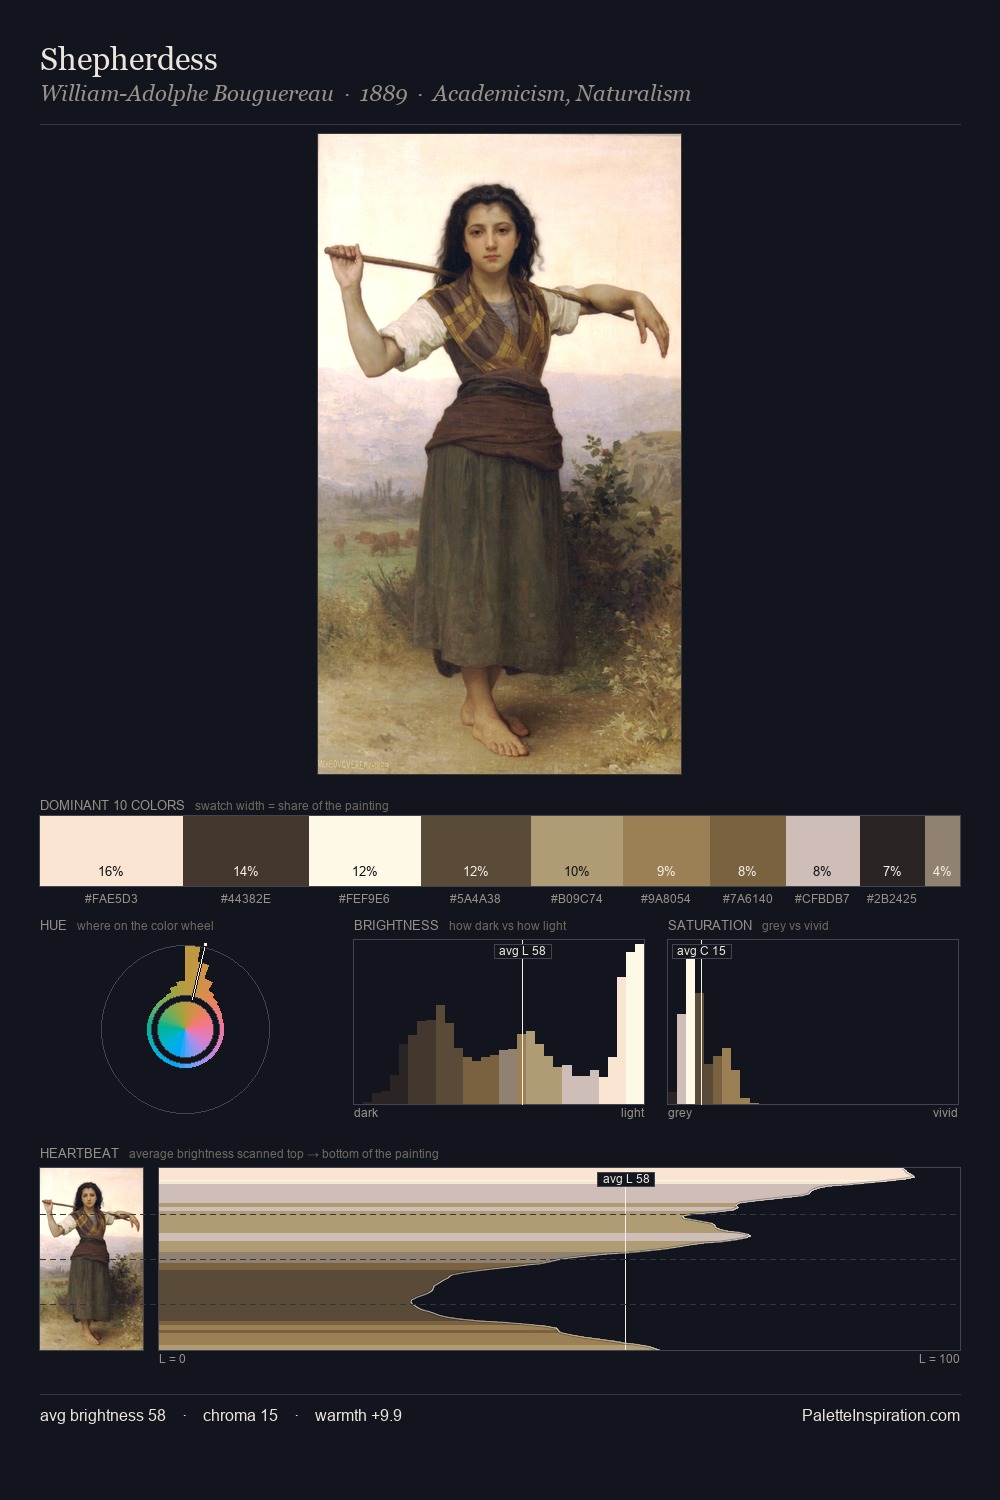The height and width of the screenshot is (1500, 1000).
Task: Click the #44382E hex label
Action: click(246, 899)
